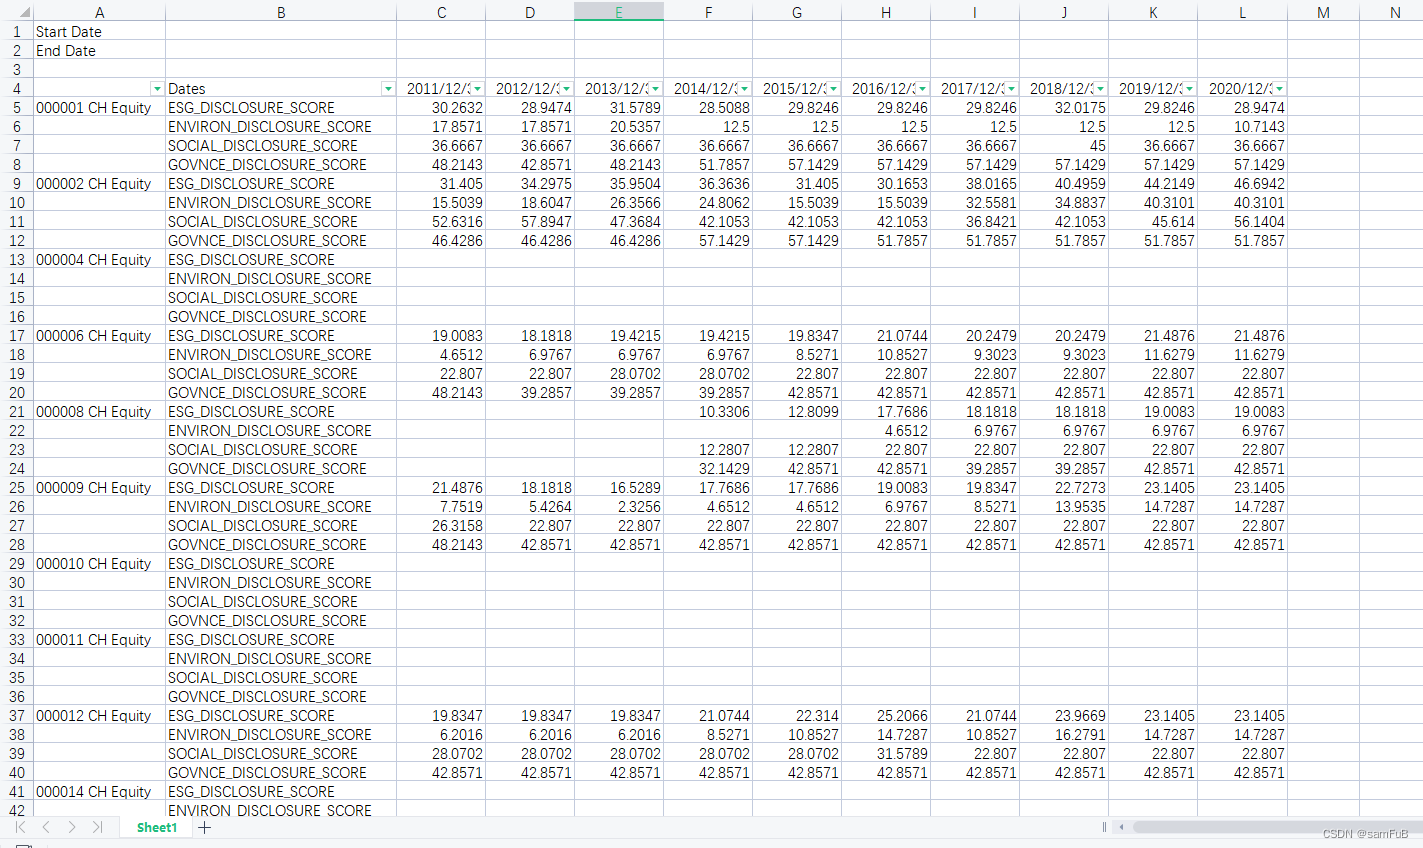Select value 13.9535 in column J
The height and width of the screenshot is (848, 1423).
1064,507
